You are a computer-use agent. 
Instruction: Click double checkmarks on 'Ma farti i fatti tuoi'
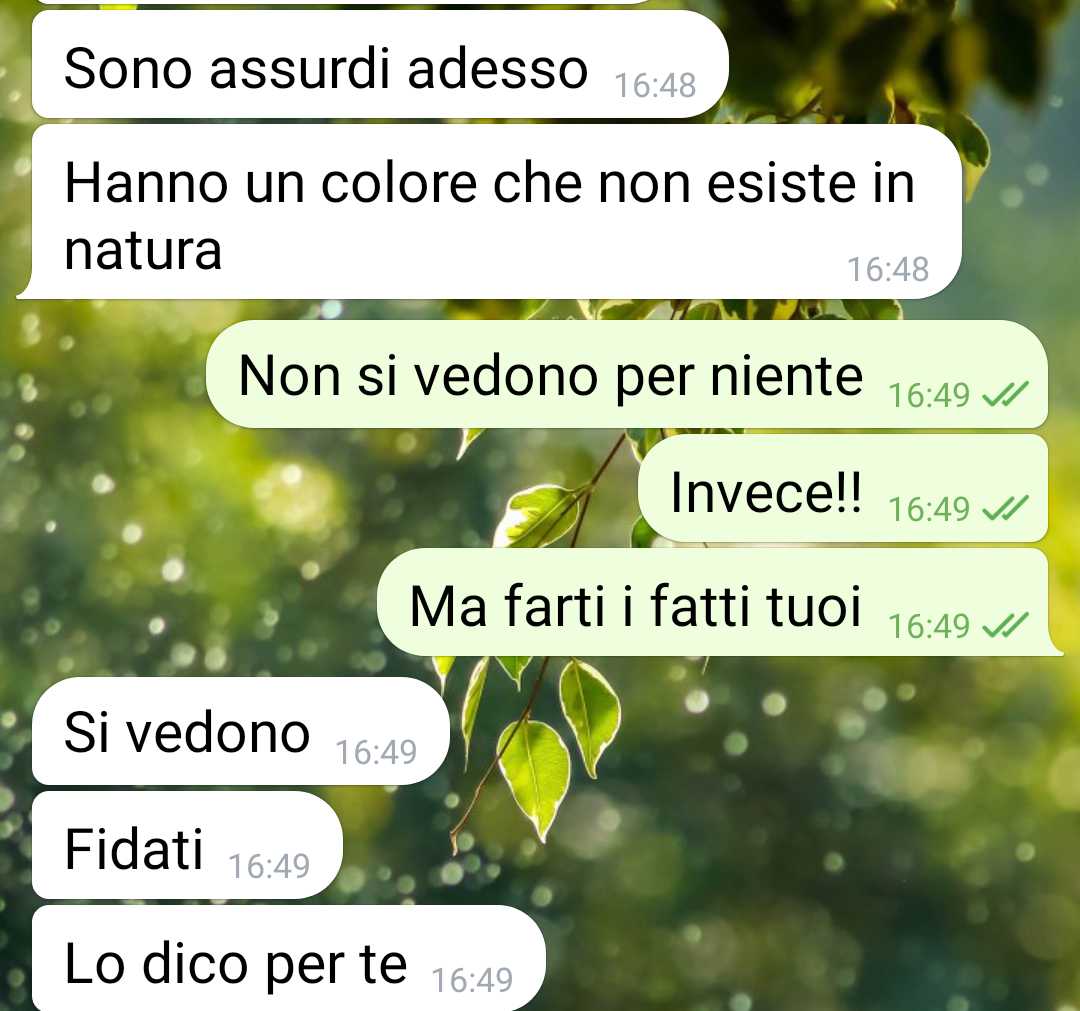tap(1005, 626)
